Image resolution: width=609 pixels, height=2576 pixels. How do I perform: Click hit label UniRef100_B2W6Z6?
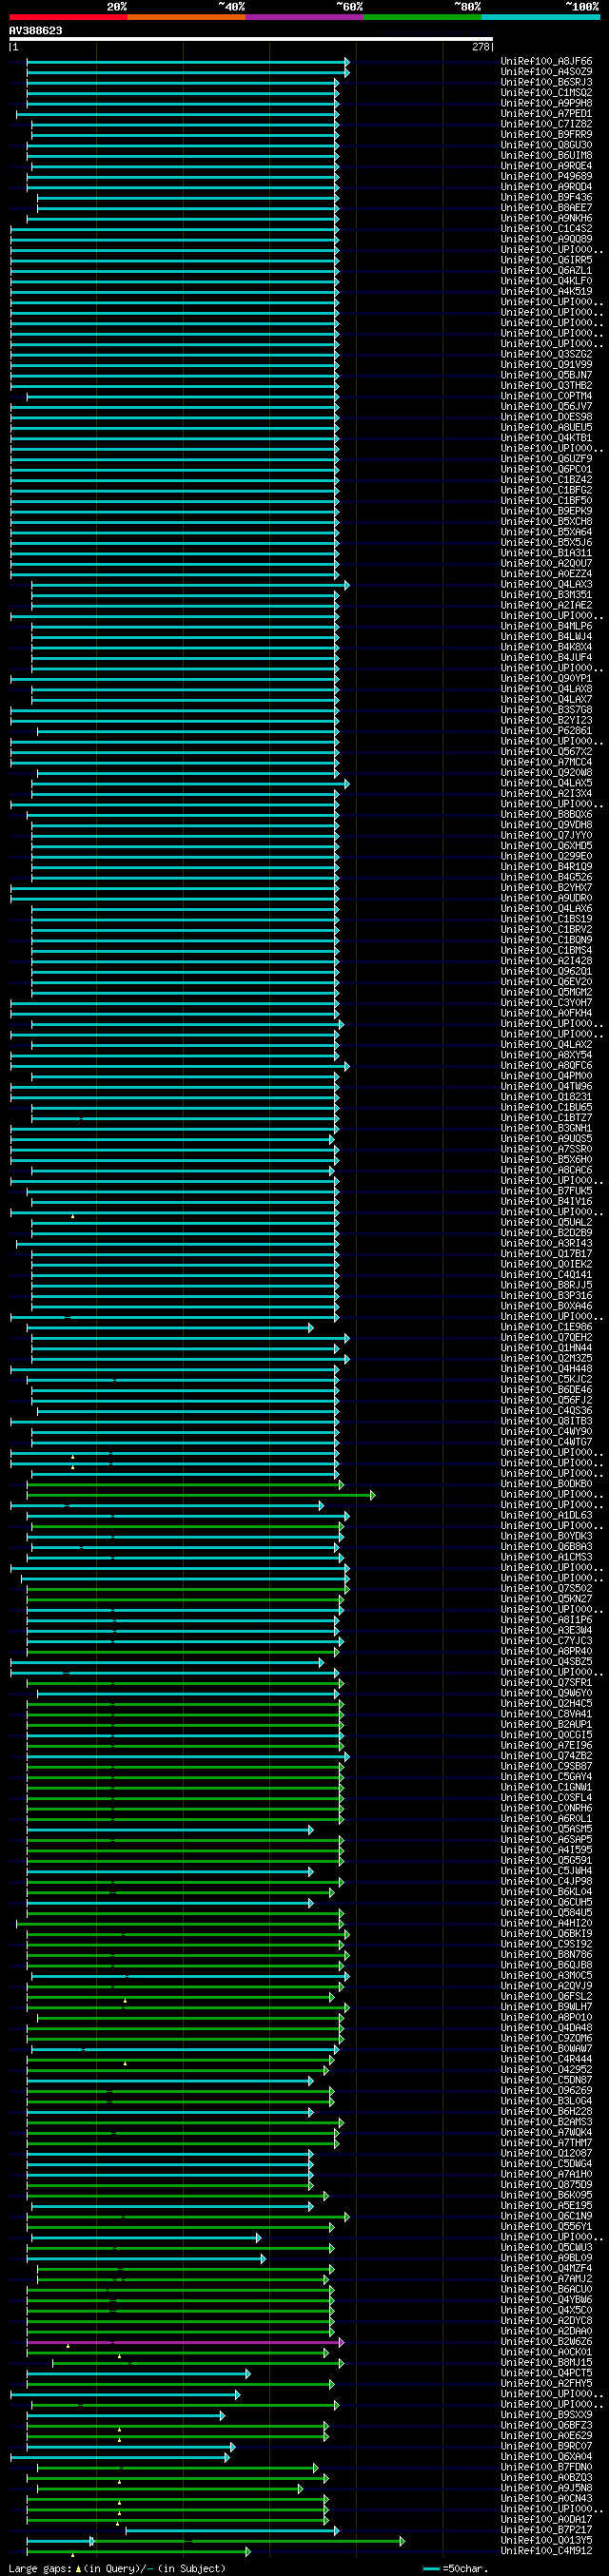546,2341
